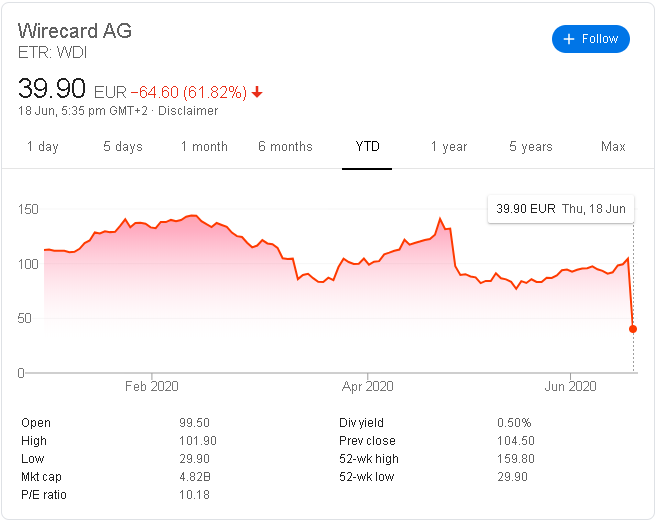Click the 52-wk high value 159.80

click(x=516, y=459)
